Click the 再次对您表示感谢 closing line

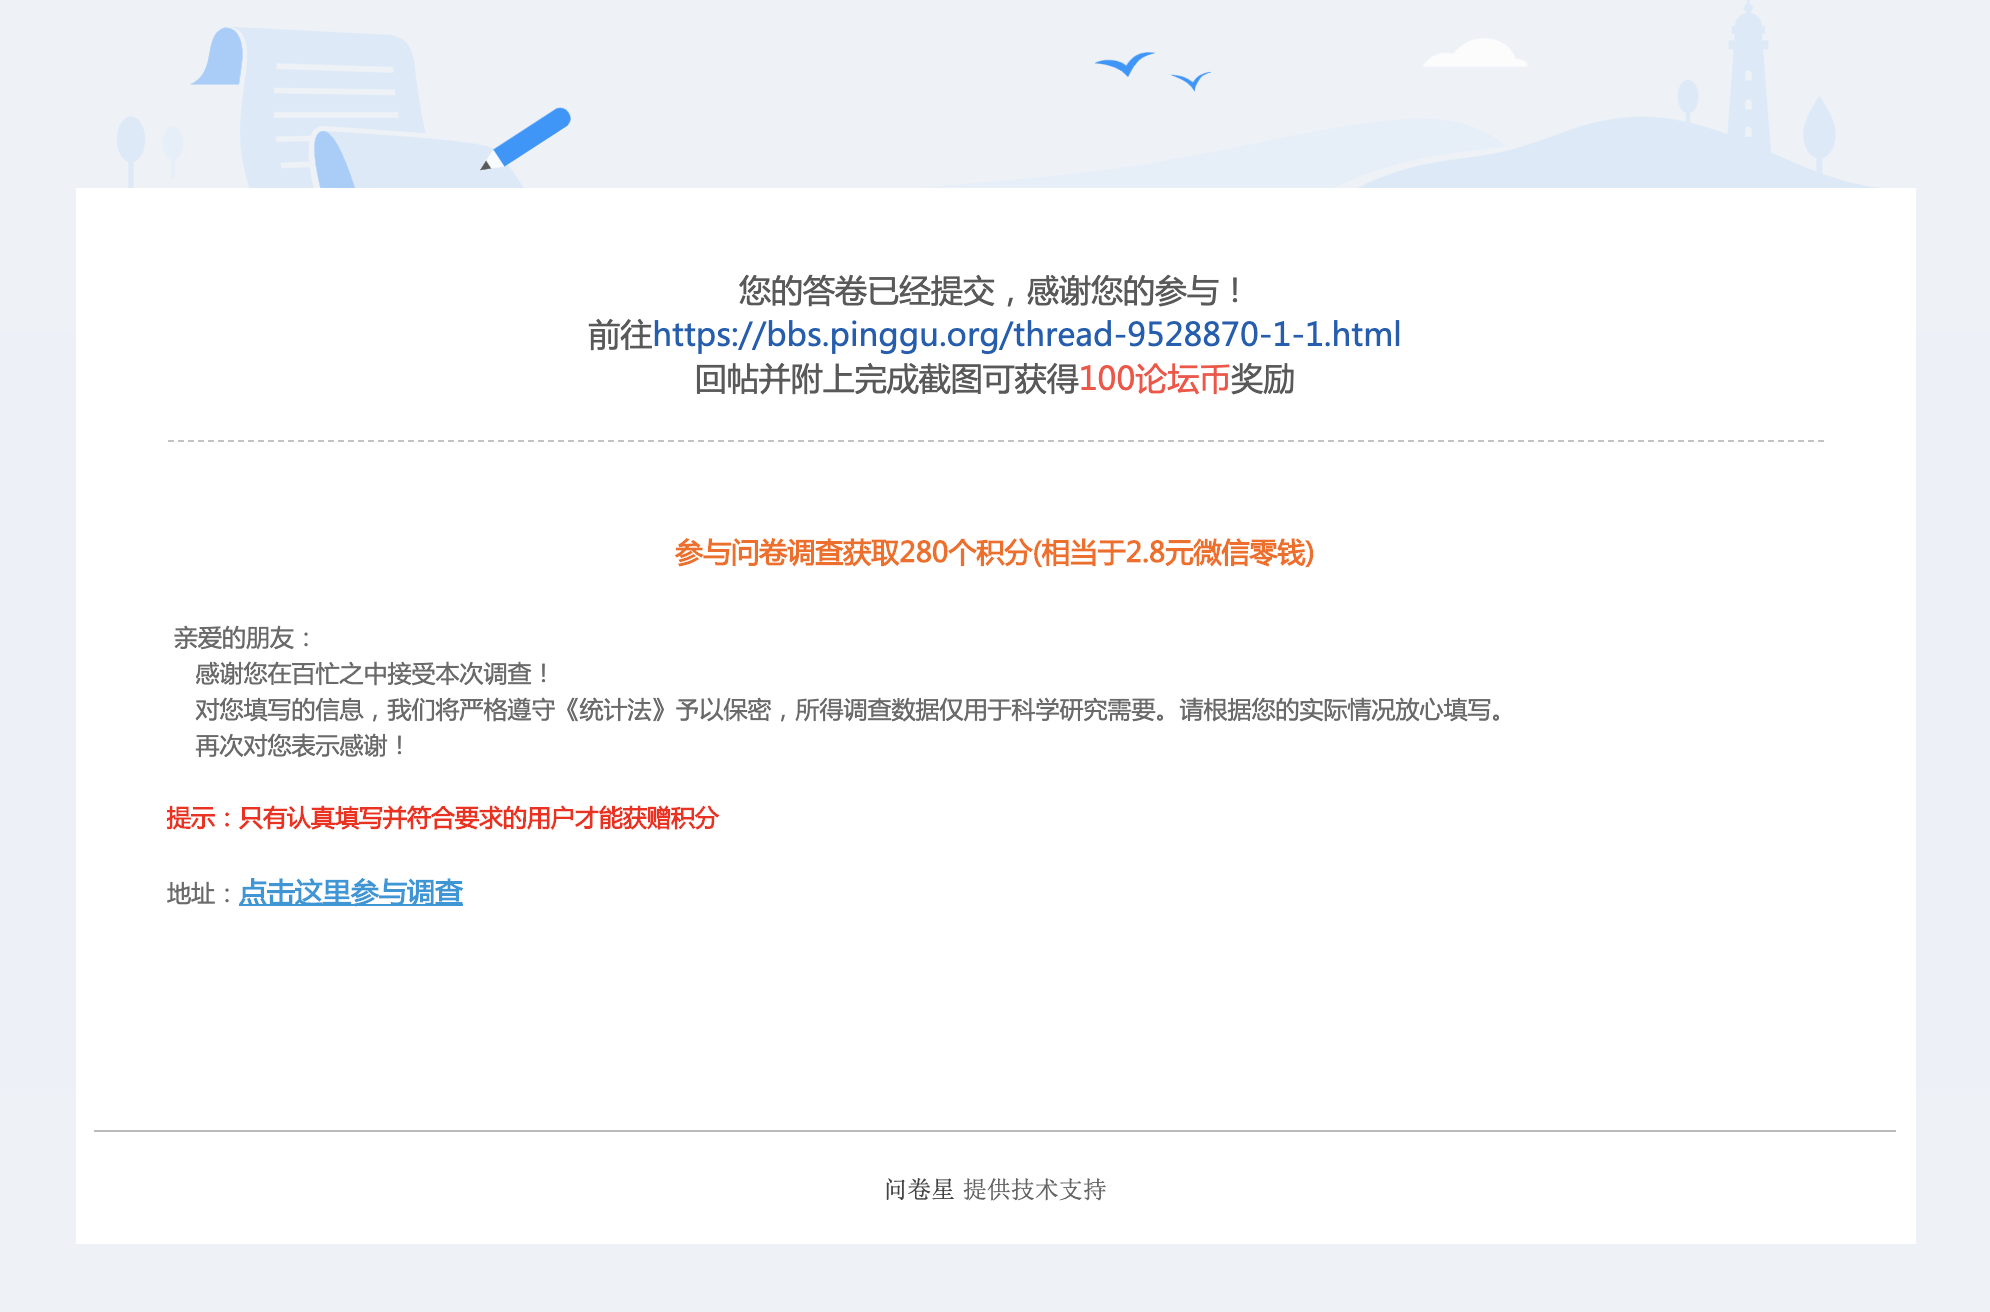(299, 746)
